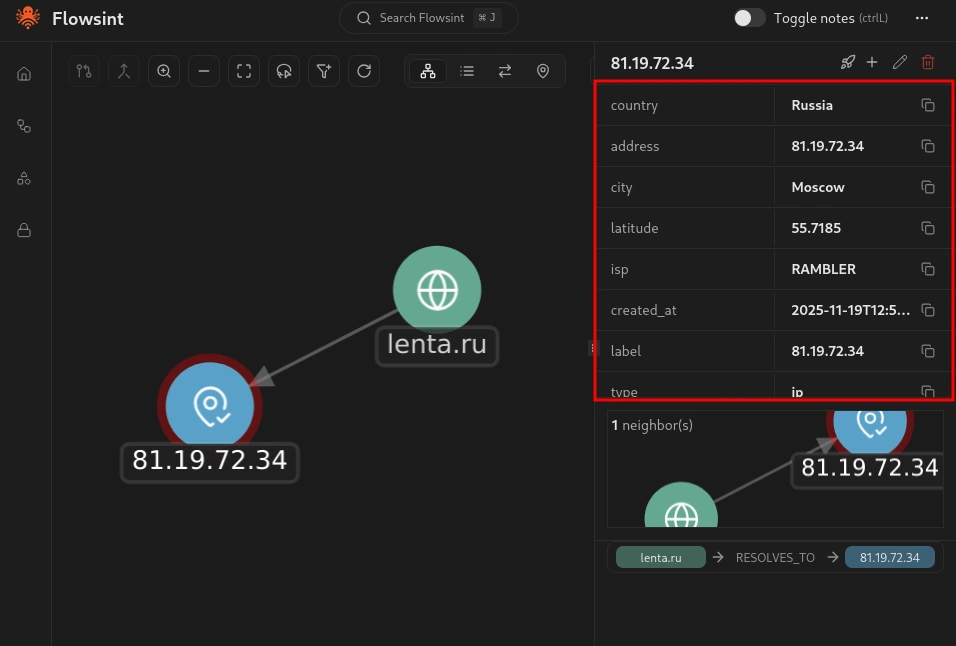Open the lock icon in left sidebar

pyautogui.click(x=24, y=230)
